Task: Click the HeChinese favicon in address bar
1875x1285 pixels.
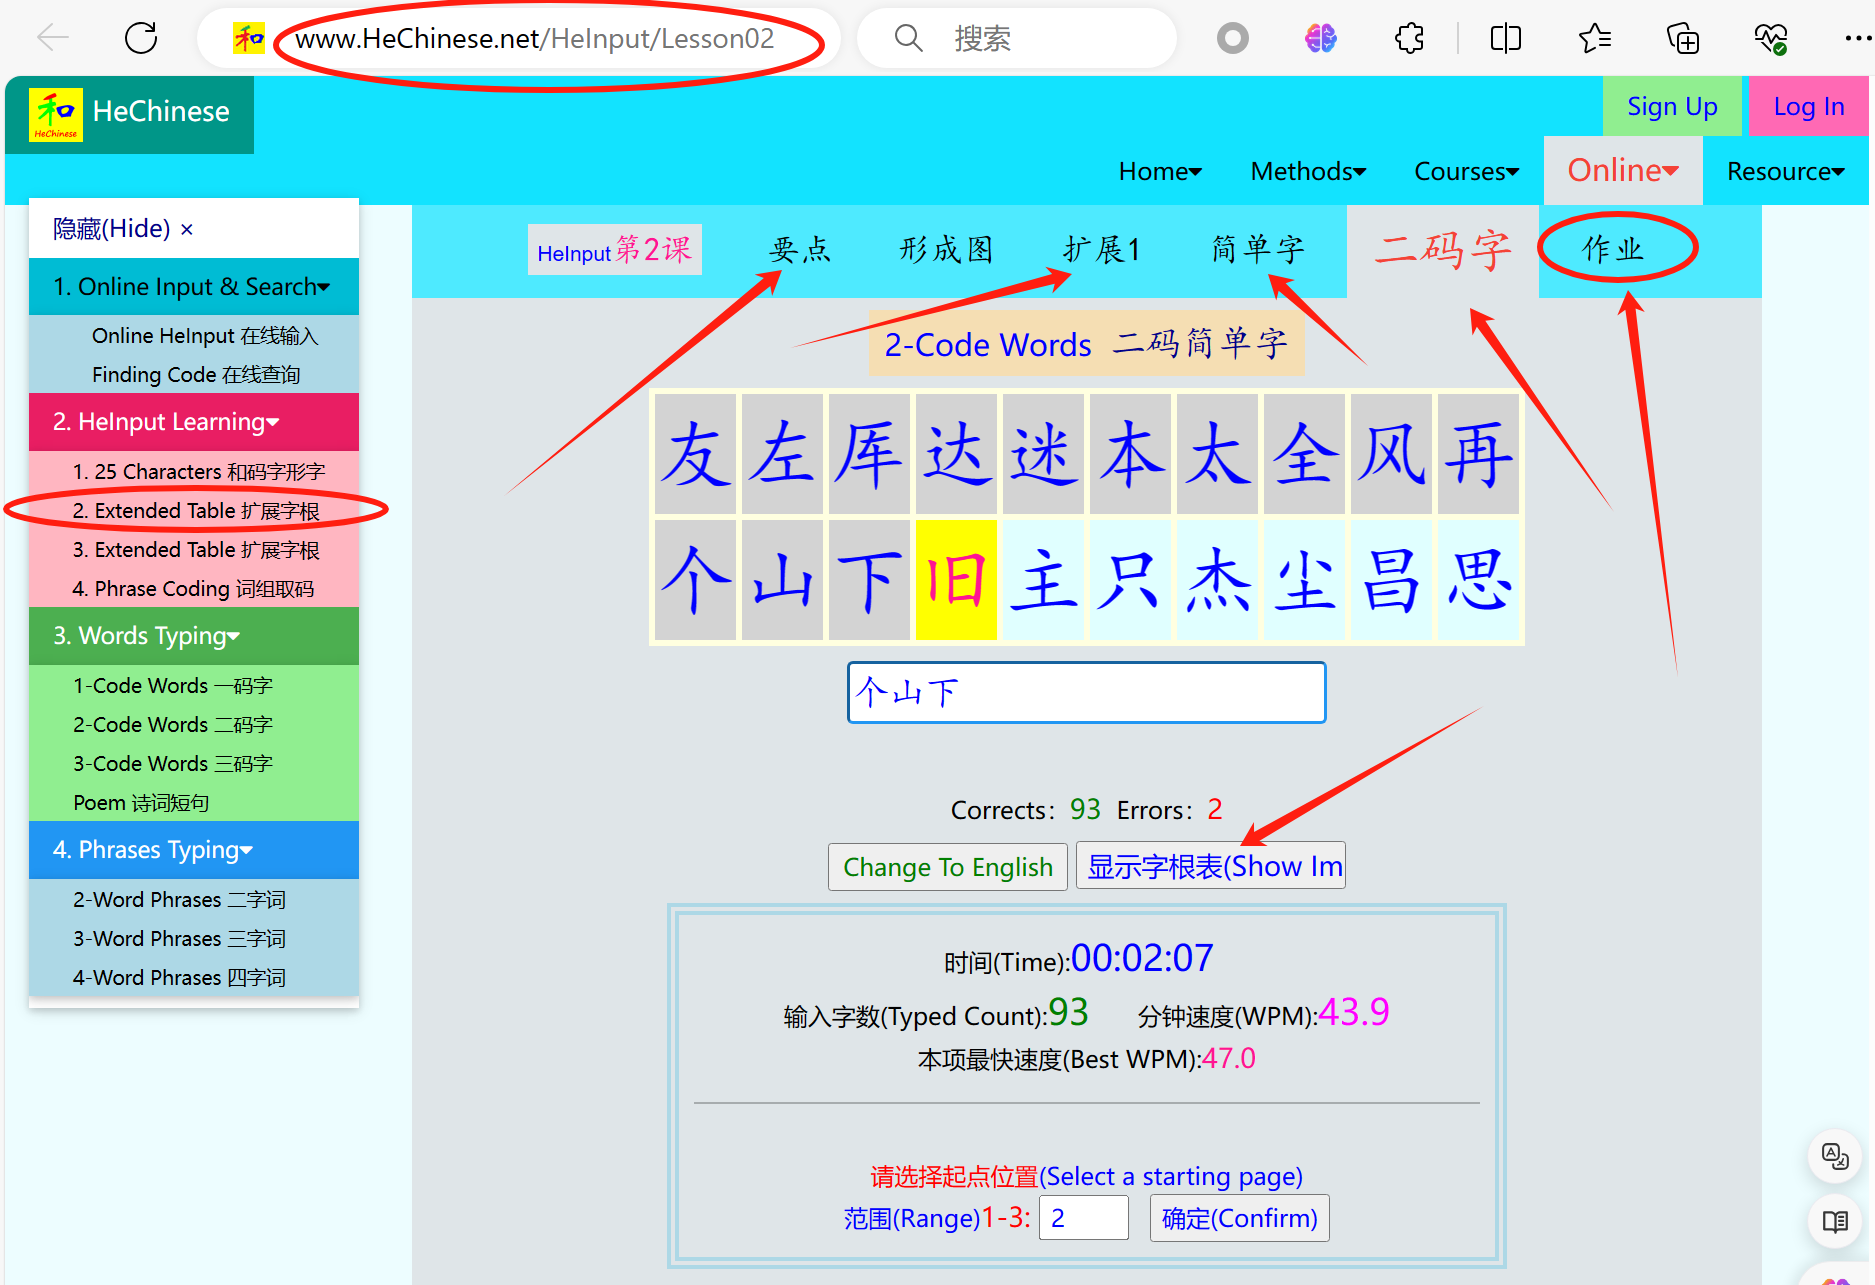Action: [x=249, y=39]
